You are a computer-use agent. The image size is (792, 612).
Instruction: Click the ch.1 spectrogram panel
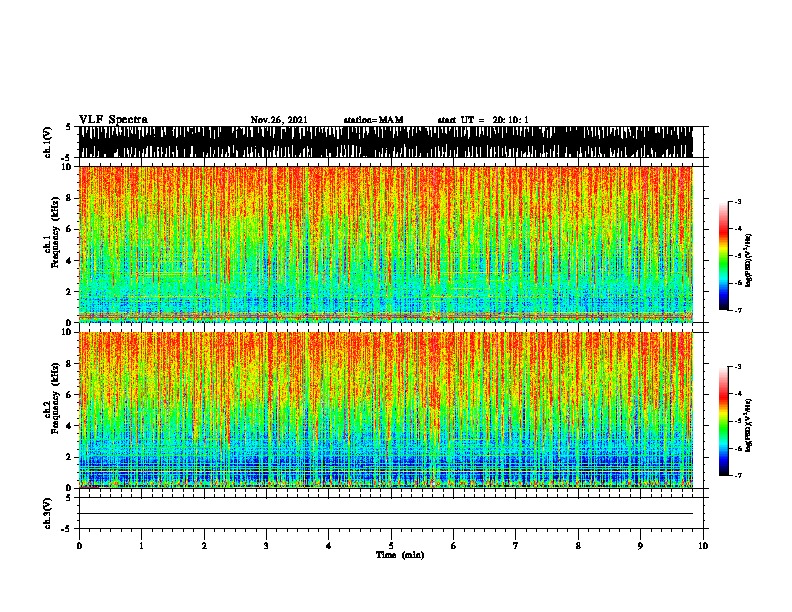[x=386, y=244]
